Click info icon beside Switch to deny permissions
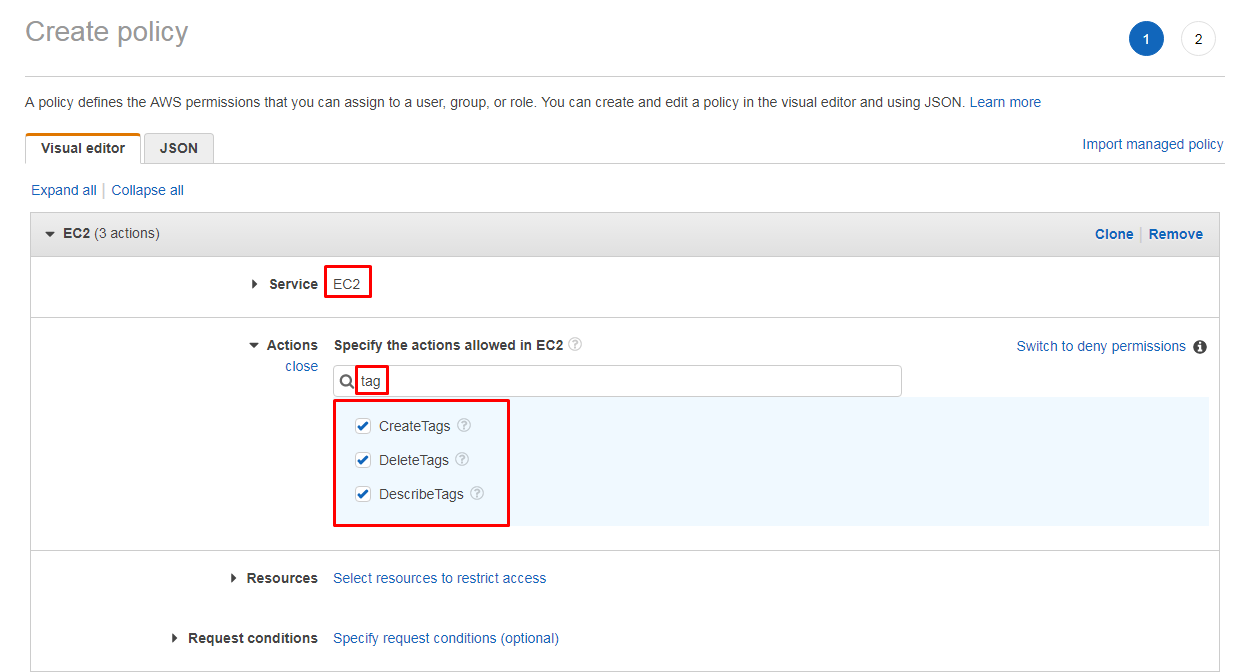The width and height of the screenshot is (1252, 672). tap(1200, 347)
